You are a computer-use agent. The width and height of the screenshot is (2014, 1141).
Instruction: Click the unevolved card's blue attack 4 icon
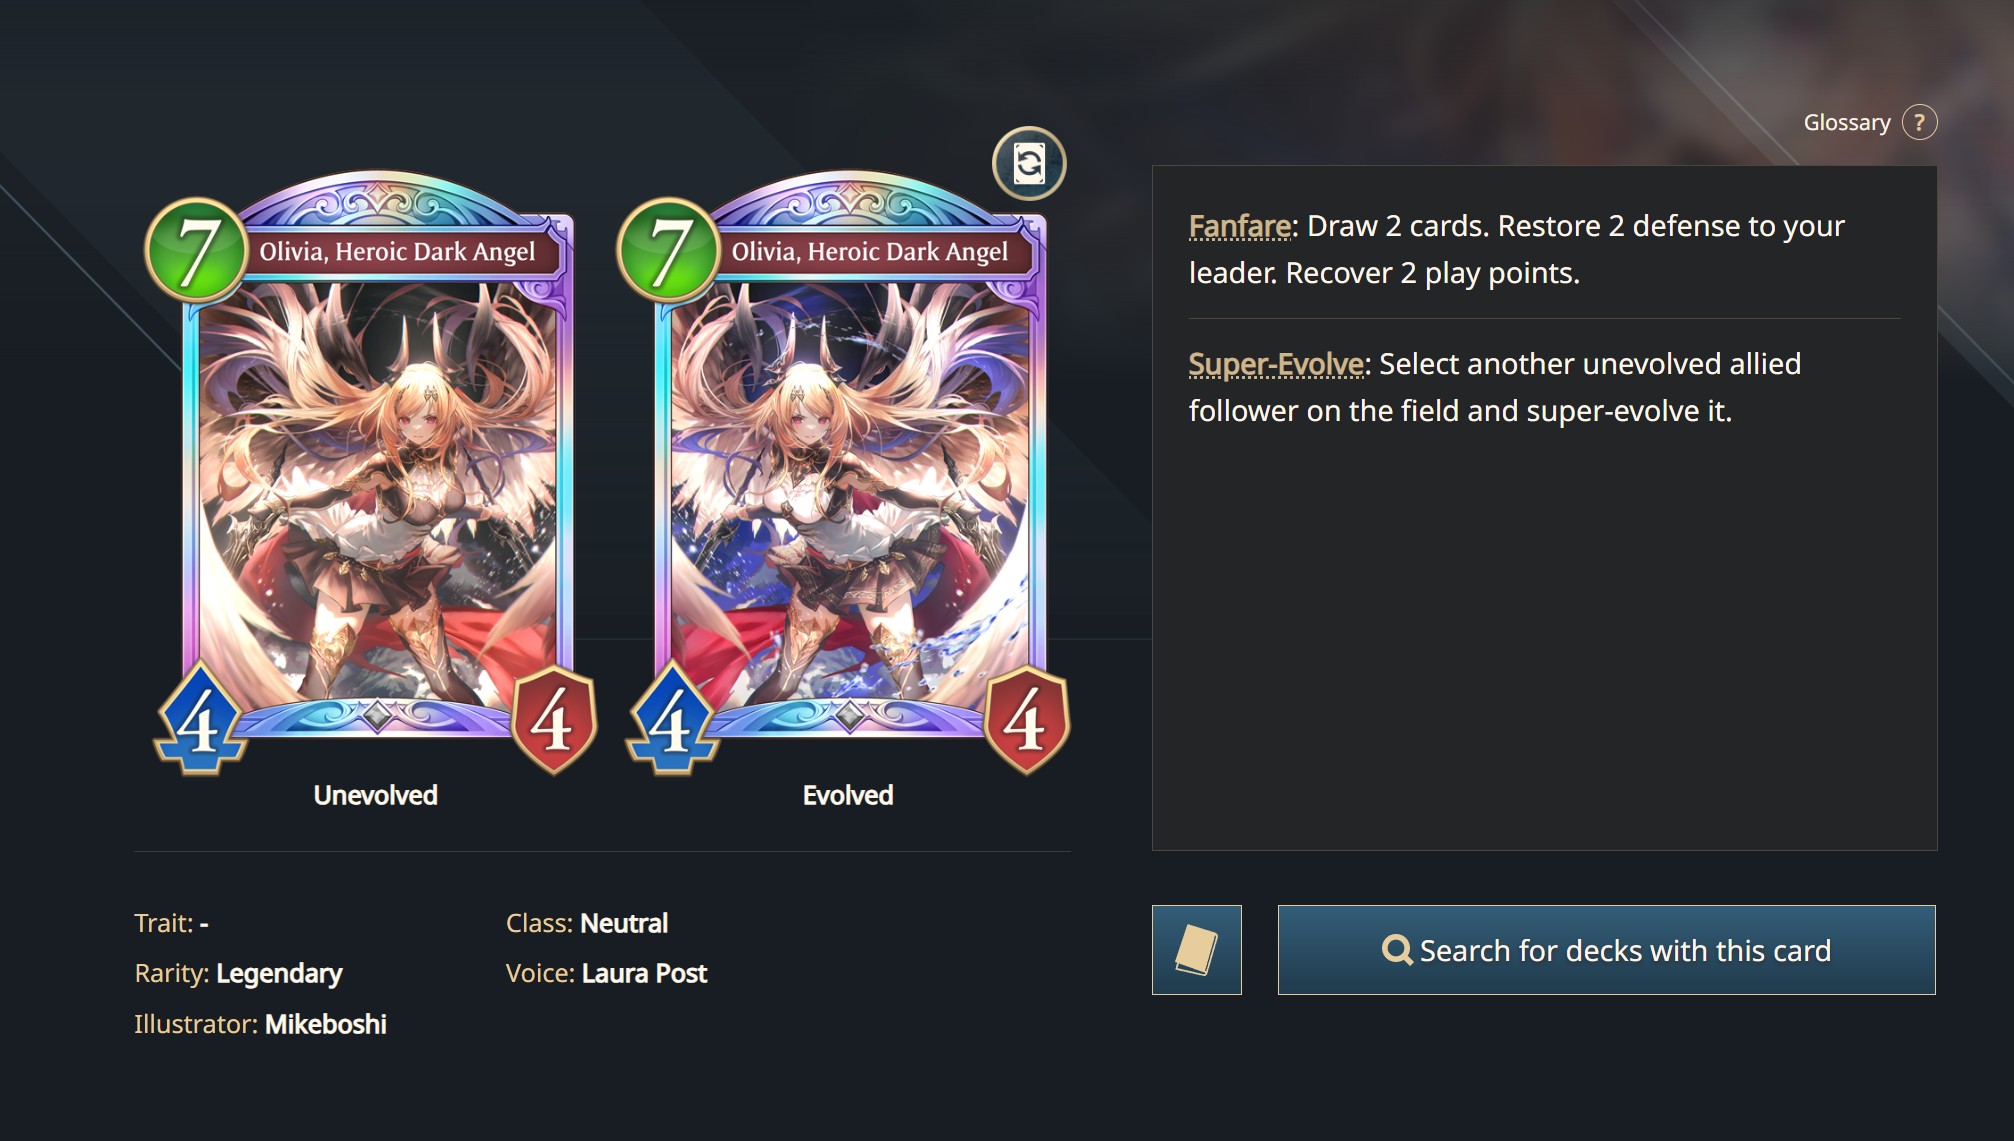200,720
